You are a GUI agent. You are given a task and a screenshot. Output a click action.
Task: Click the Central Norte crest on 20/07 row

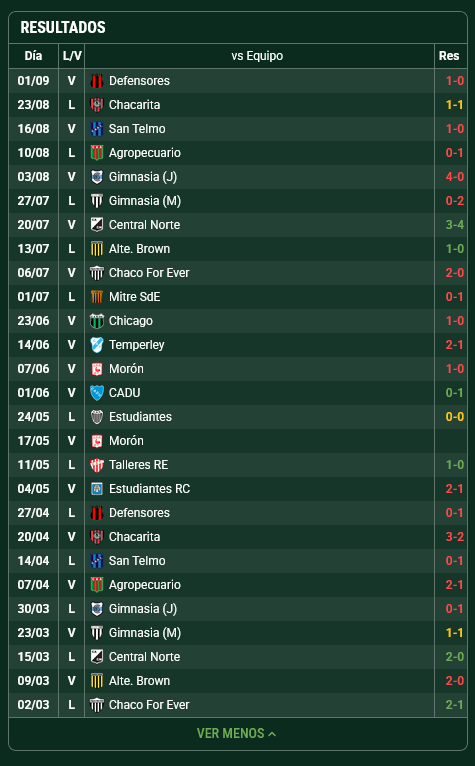[x=97, y=225]
